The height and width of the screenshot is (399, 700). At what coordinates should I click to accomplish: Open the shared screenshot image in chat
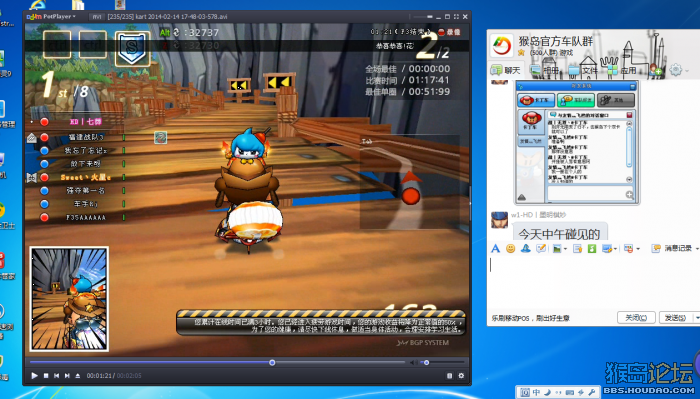click(x=577, y=142)
